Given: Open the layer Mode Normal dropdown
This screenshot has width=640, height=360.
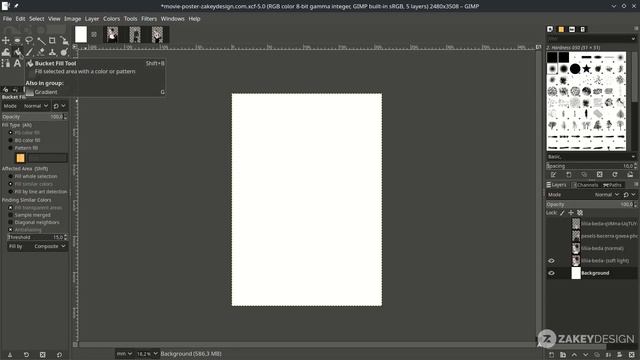Looking at the screenshot, I should point(607,195).
